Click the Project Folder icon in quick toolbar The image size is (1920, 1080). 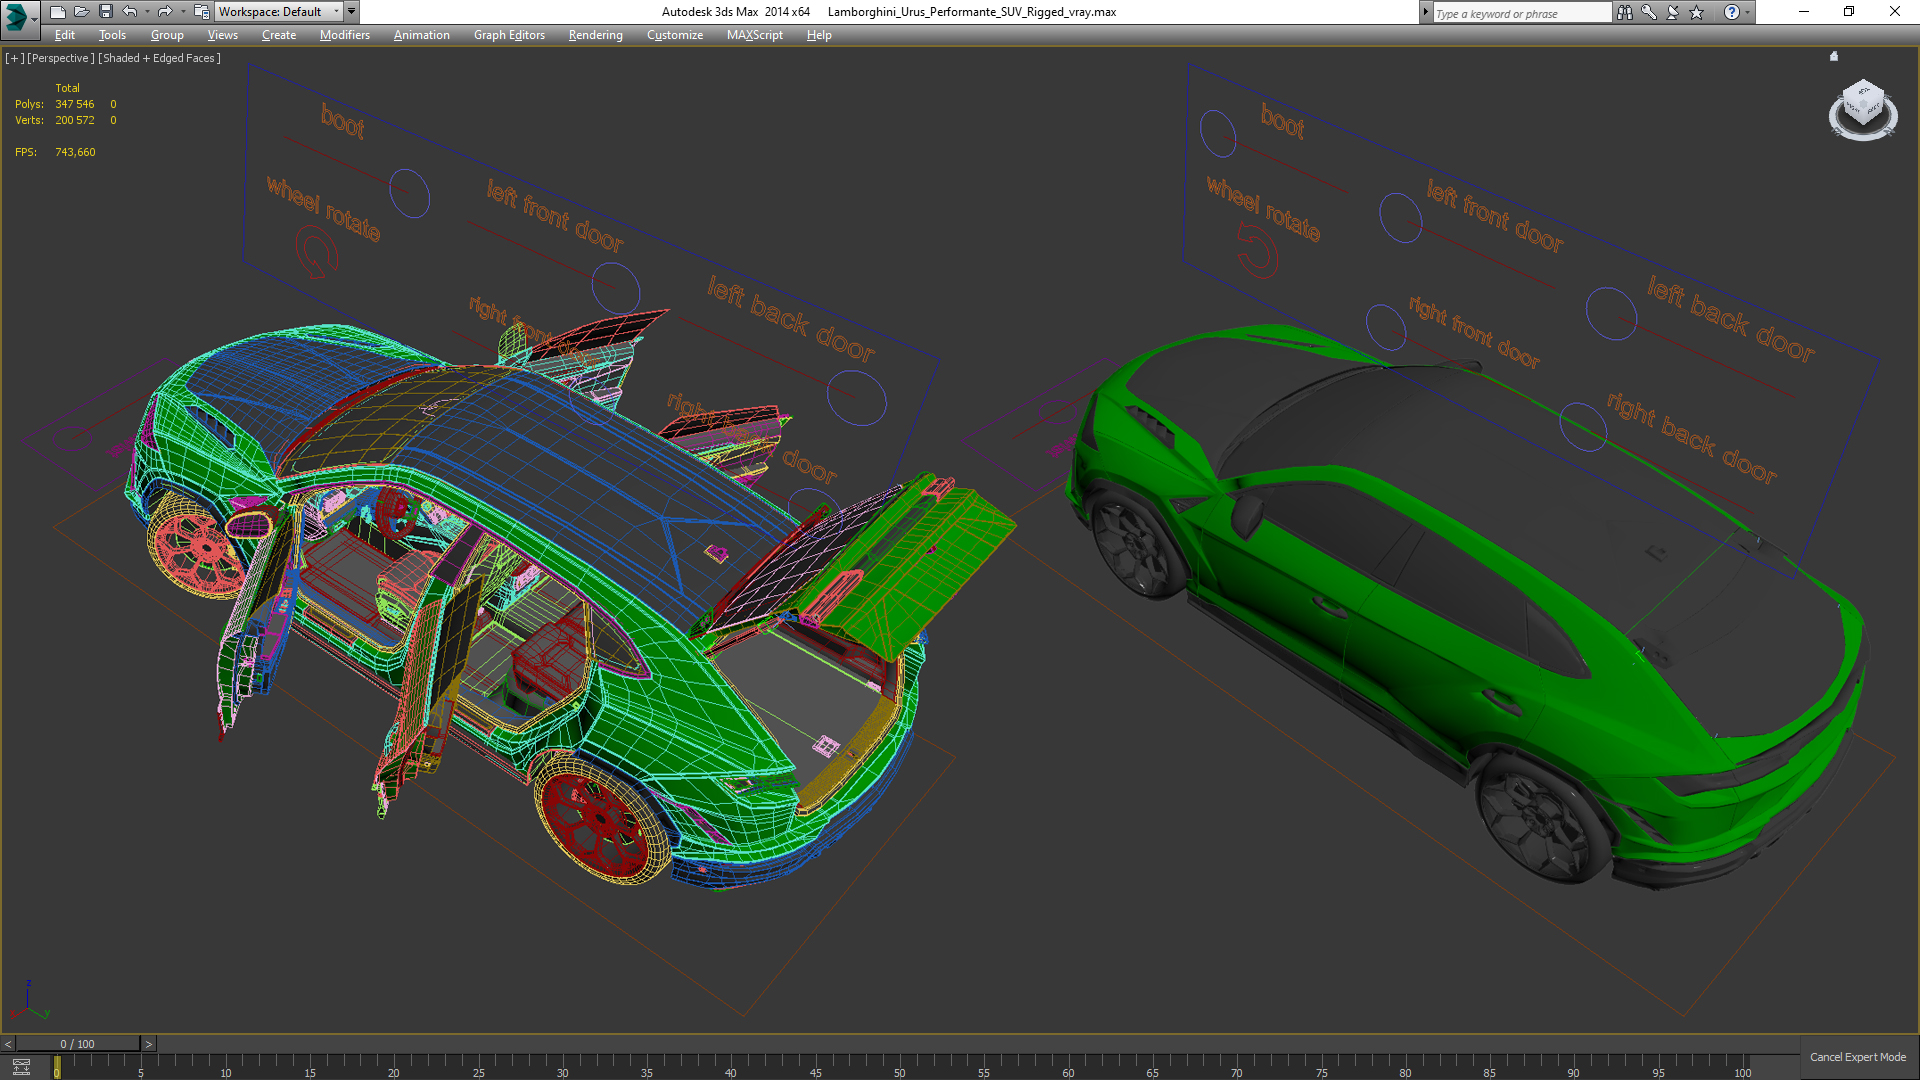[x=201, y=12]
